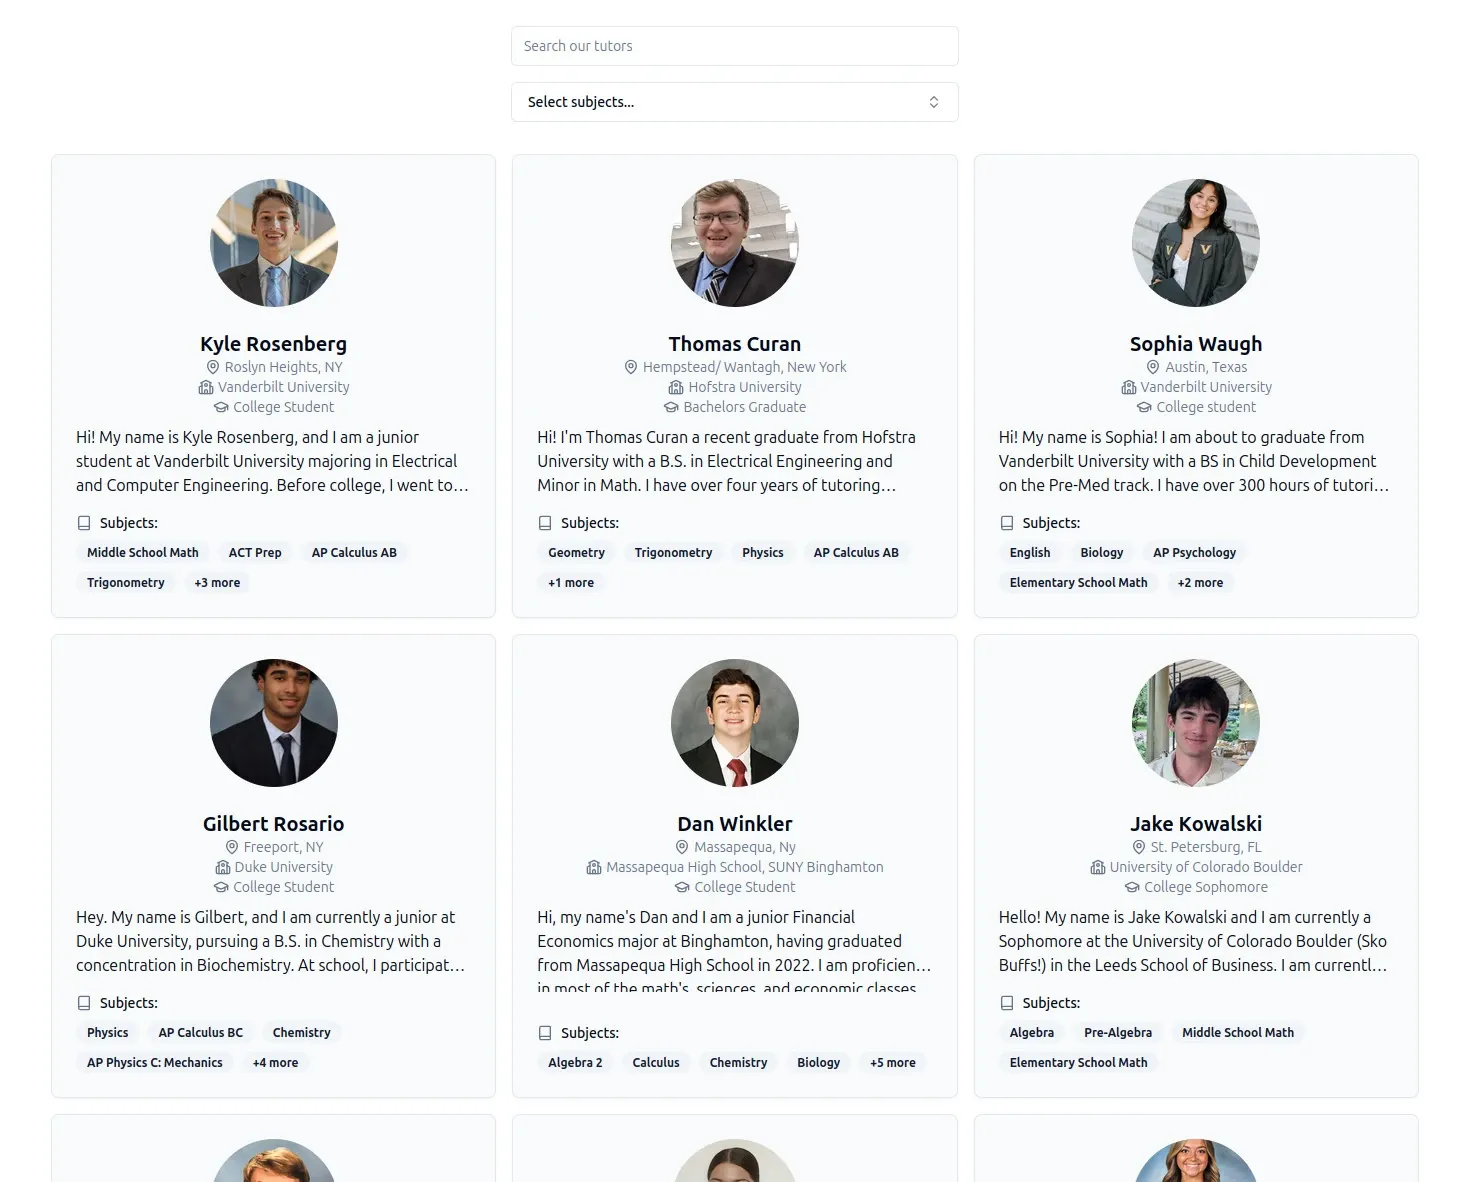Click Gilbert Rosario's profile photo
Screen dimensions: 1472x1182
pos(274,723)
